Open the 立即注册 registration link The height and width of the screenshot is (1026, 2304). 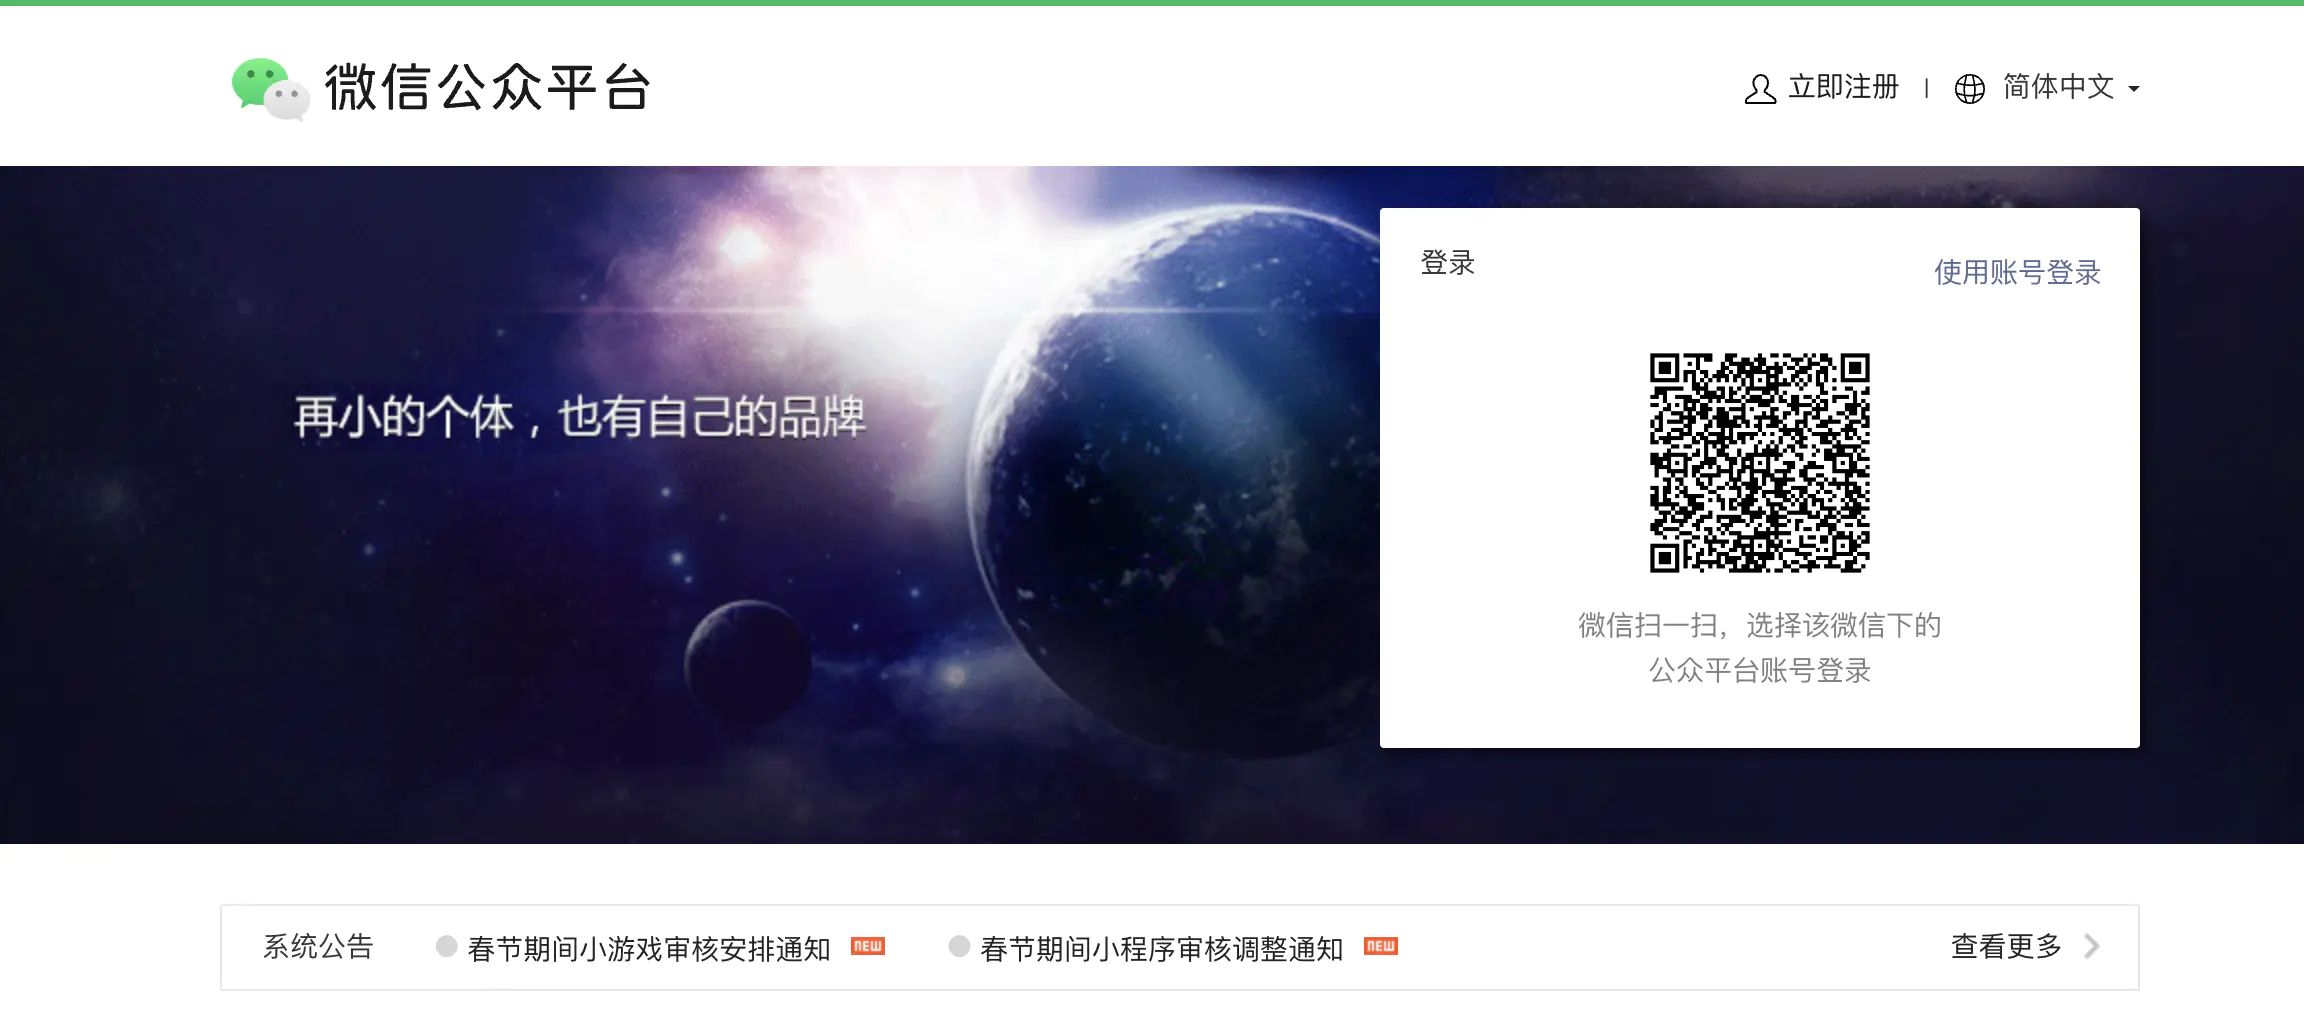point(1843,87)
